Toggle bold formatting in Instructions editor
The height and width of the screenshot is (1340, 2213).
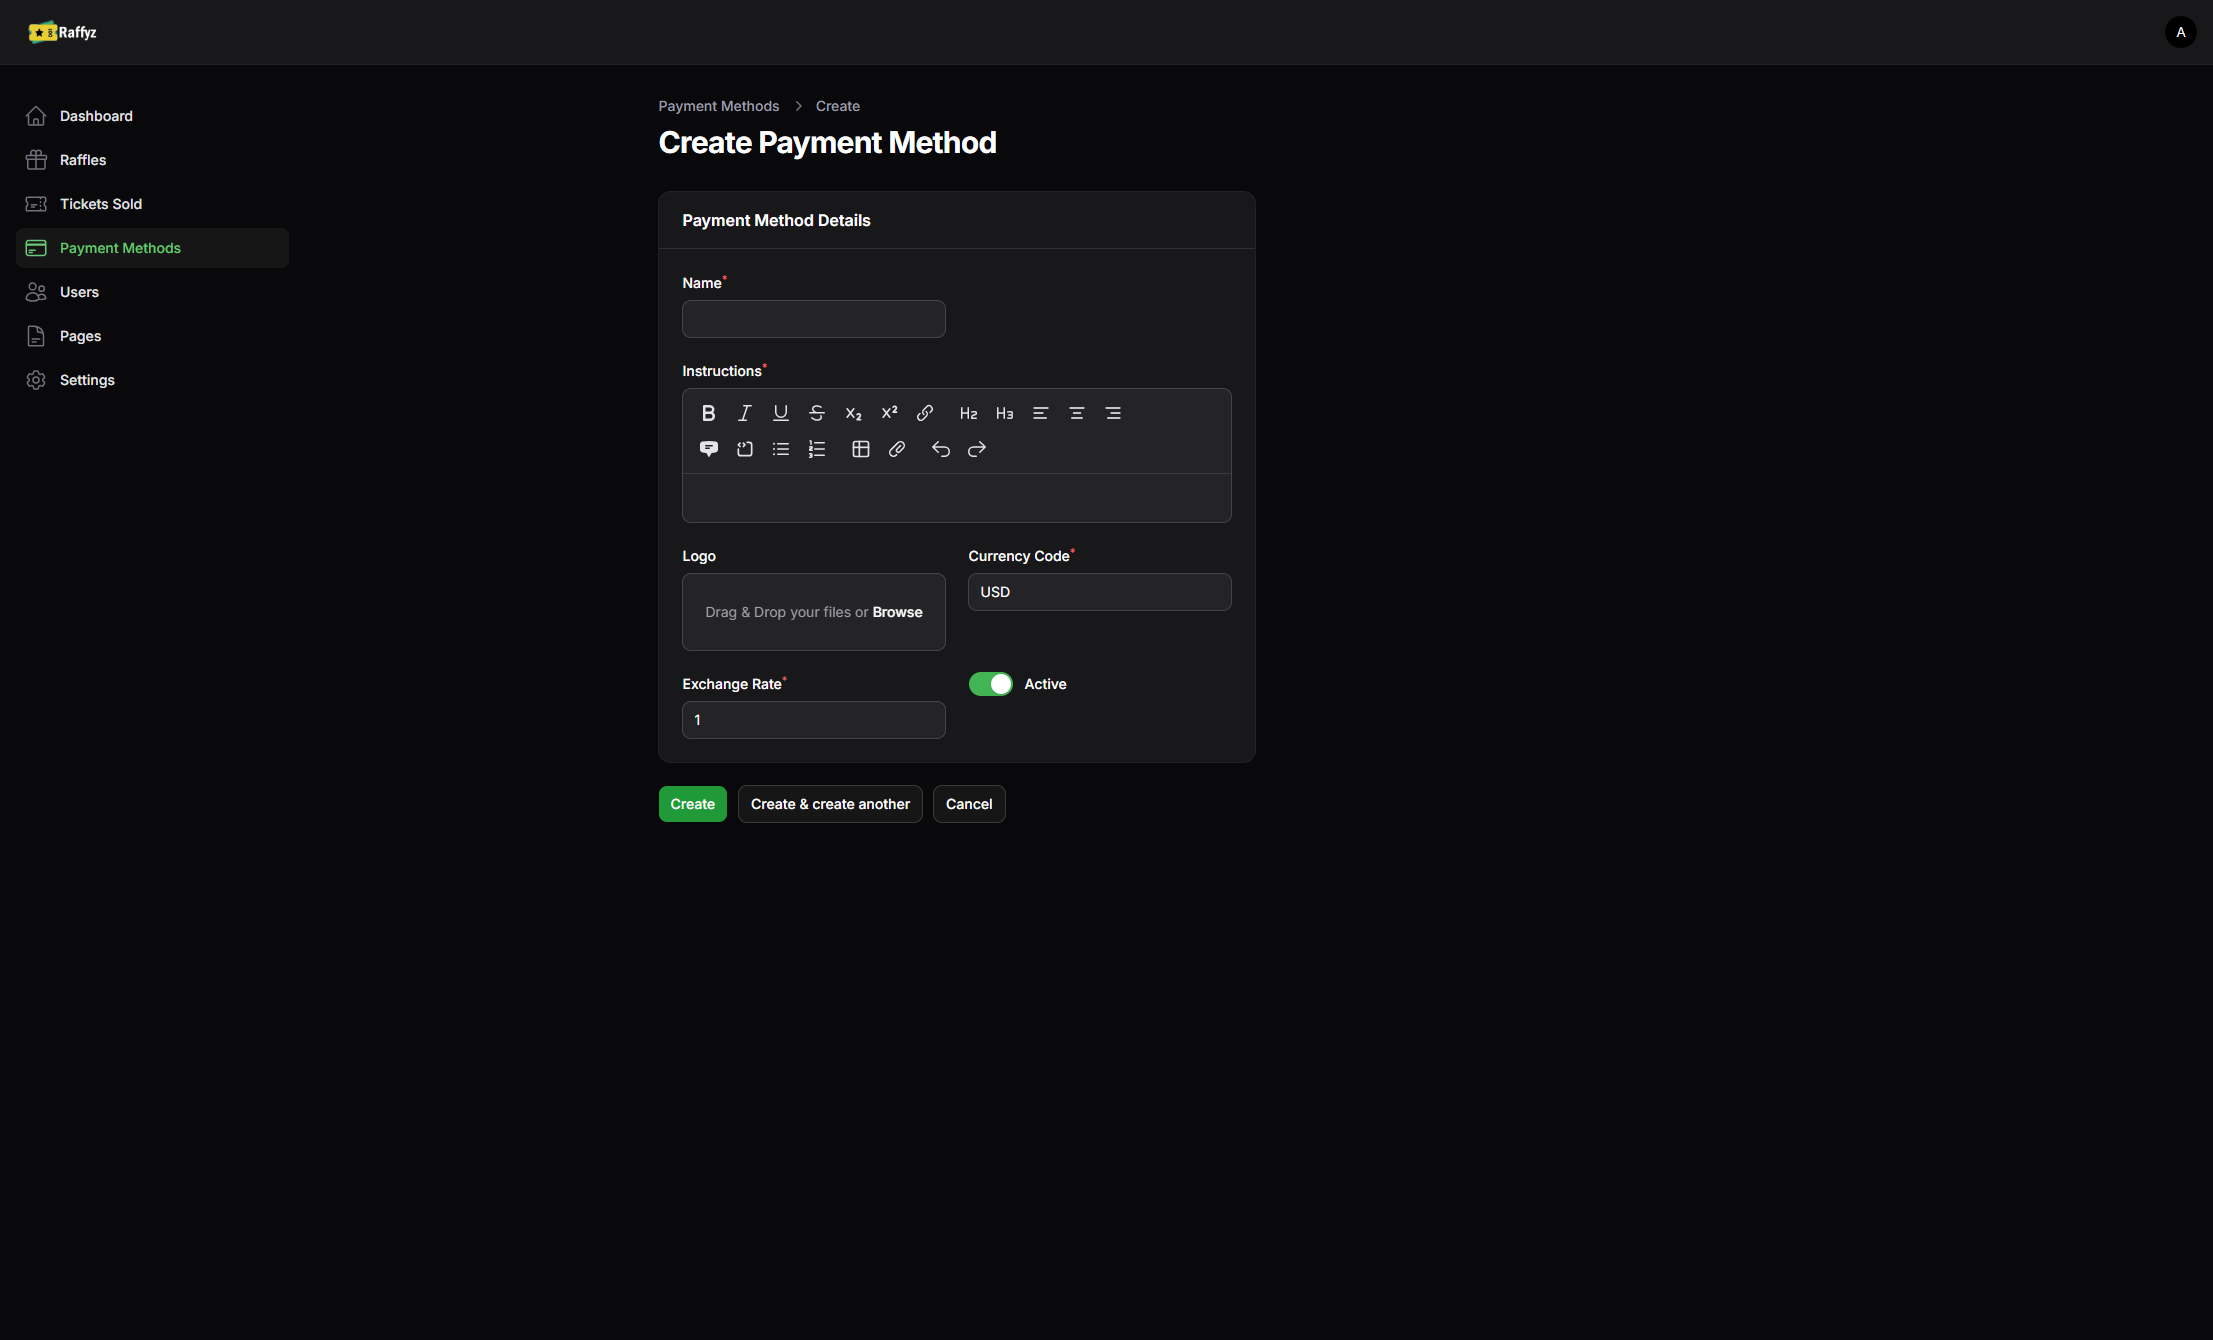(x=708, y=413)
